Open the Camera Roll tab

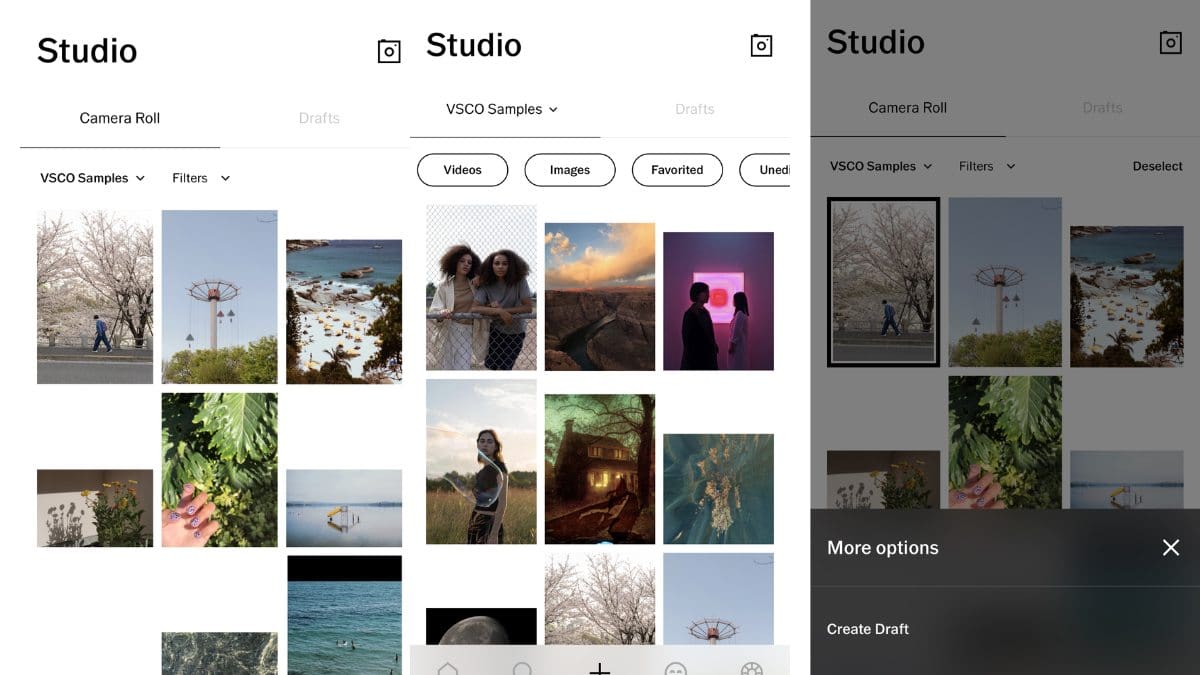(x=119, y=118)
